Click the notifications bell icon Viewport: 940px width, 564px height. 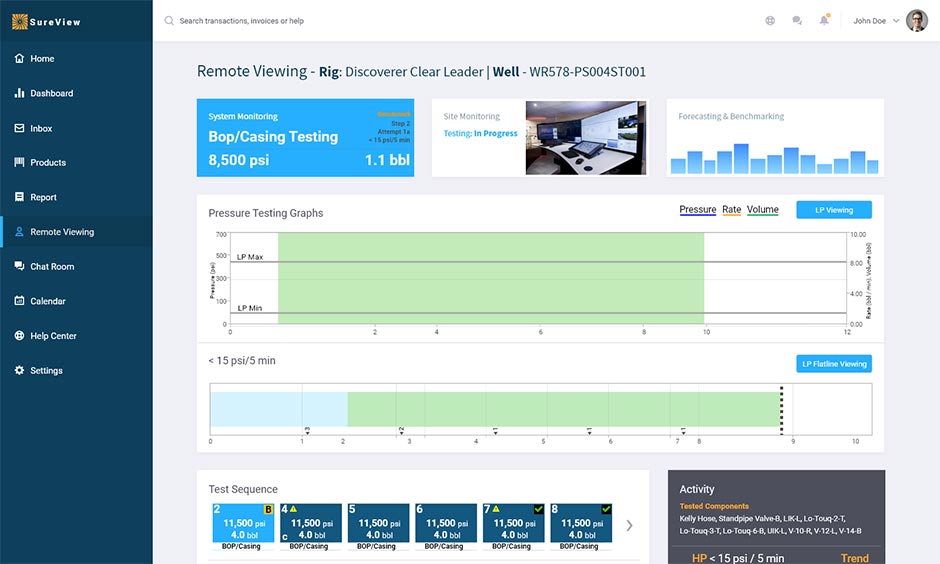click(824, 20)
